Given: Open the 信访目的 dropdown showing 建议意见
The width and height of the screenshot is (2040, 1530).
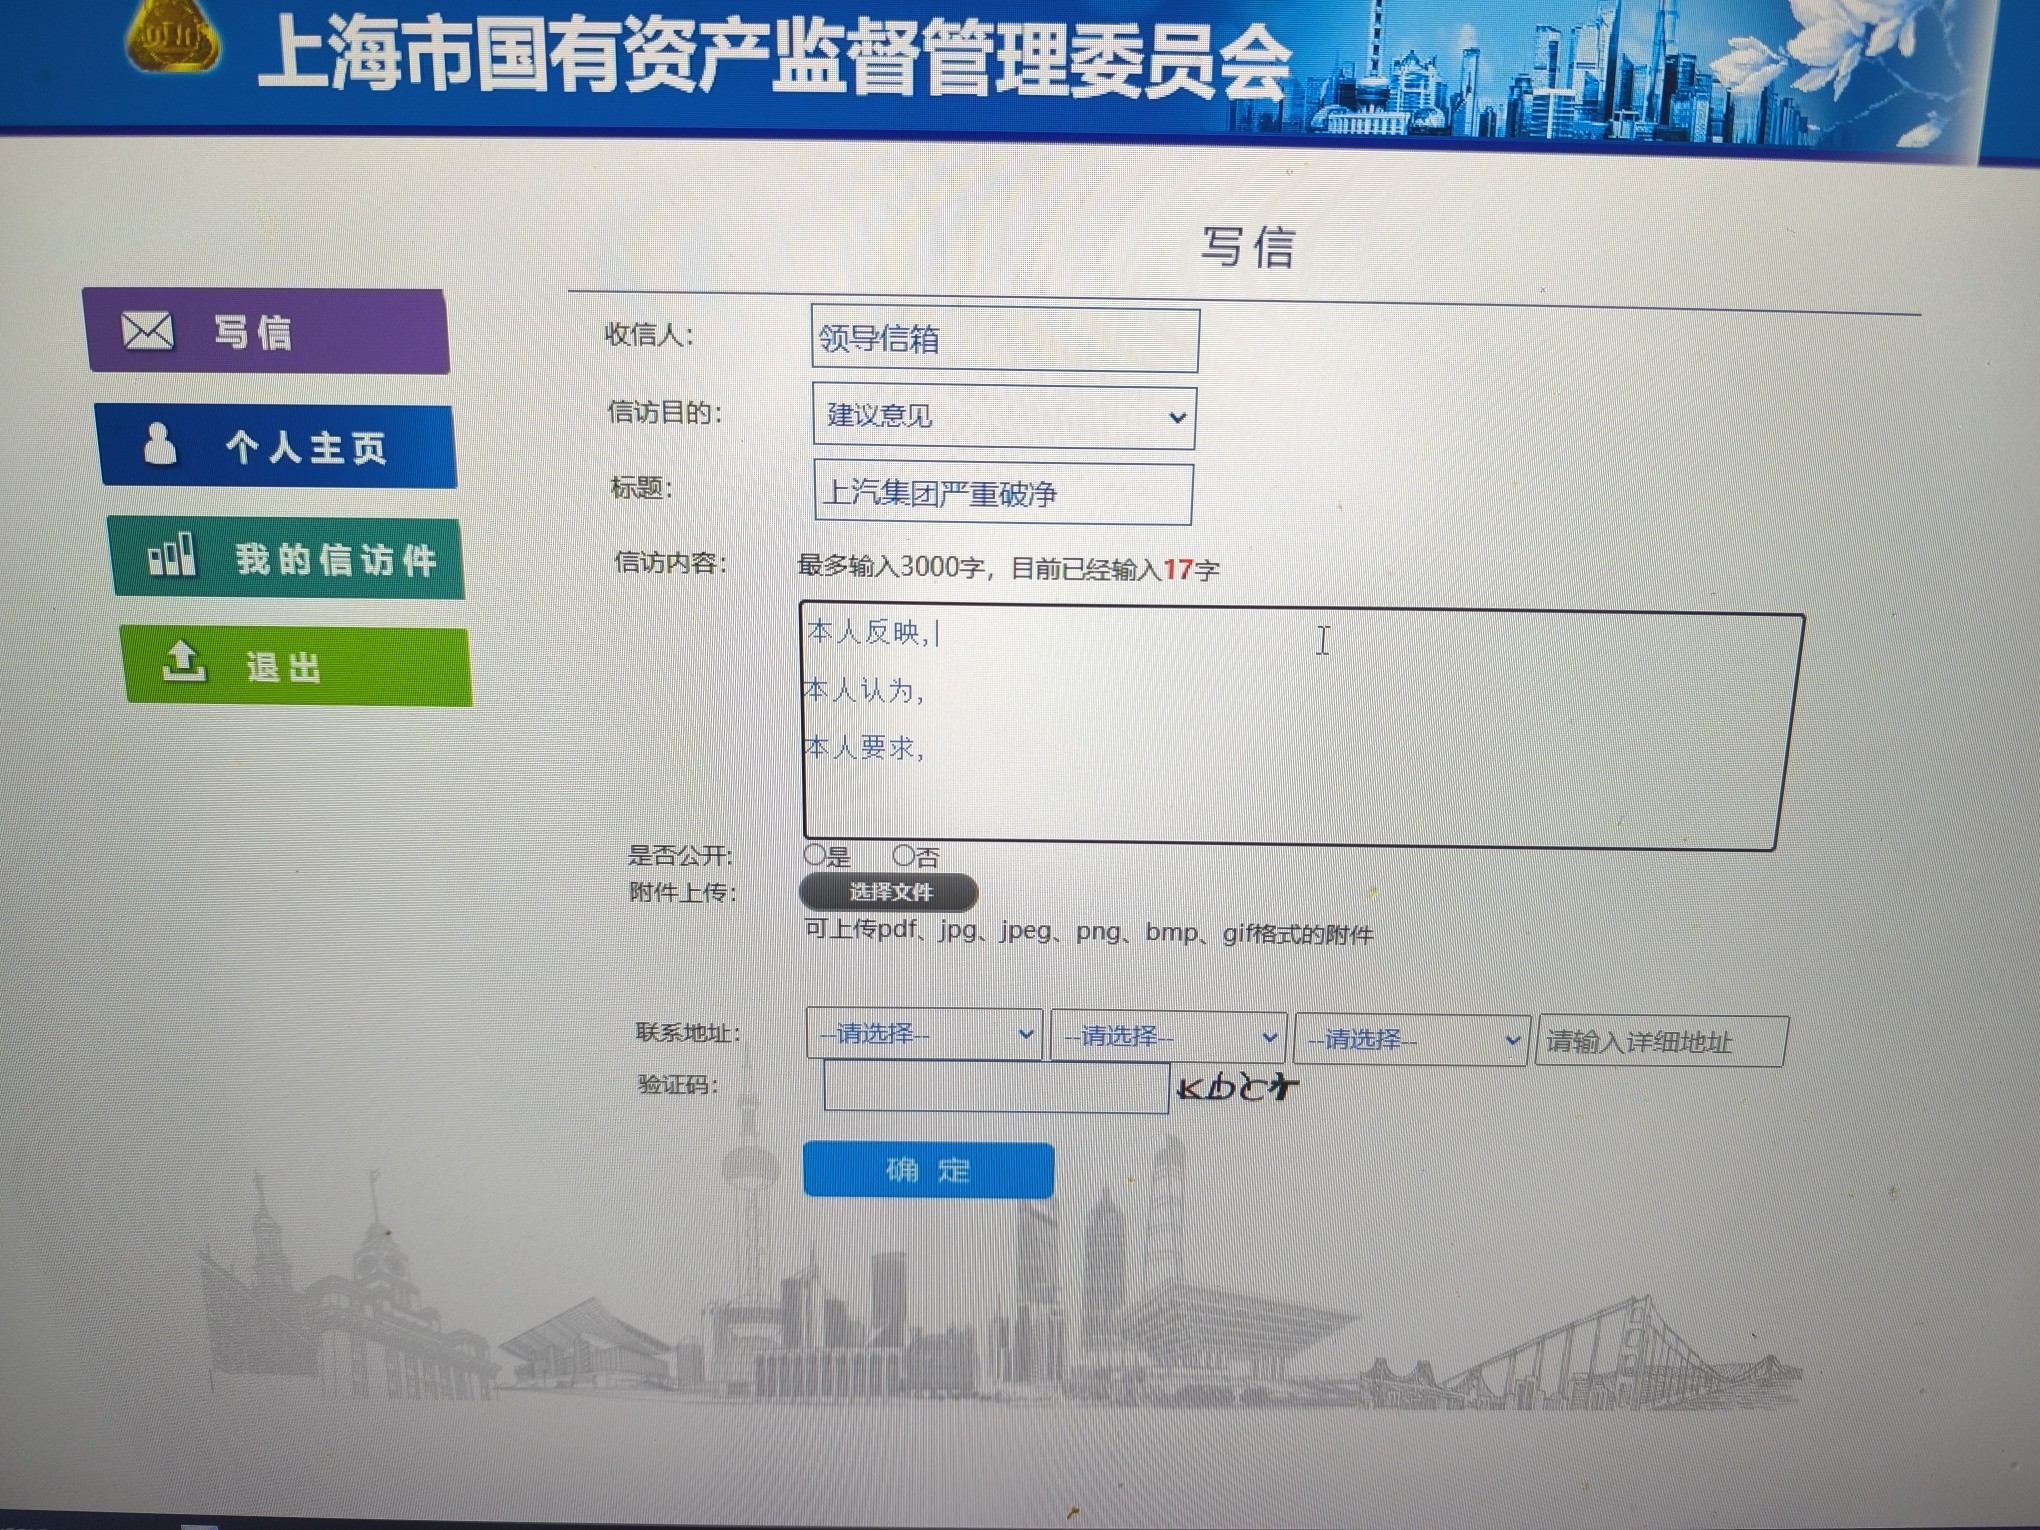Looking at the screenshot, I should pos(1003,417).
